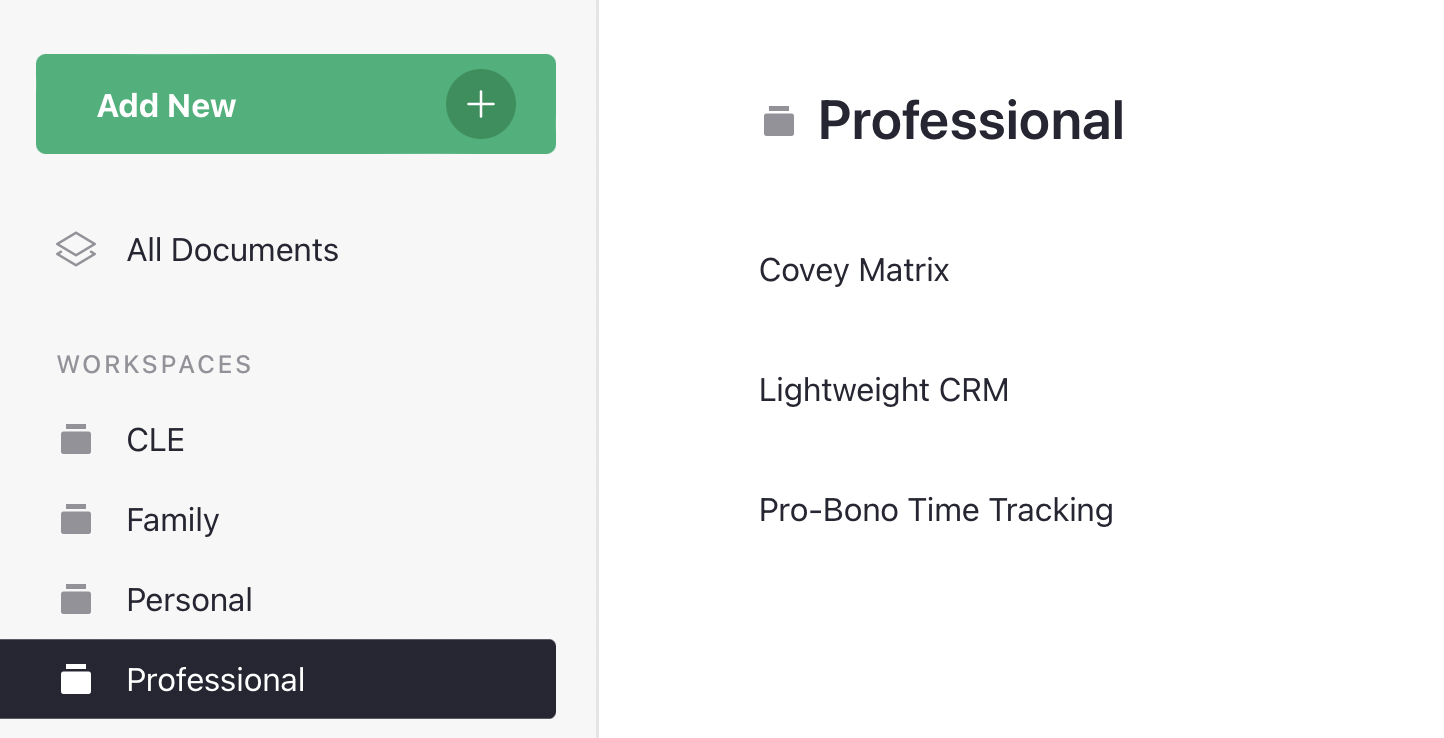
Task: Open the Lightweight CRM document
Action: (x=884, y=390)
